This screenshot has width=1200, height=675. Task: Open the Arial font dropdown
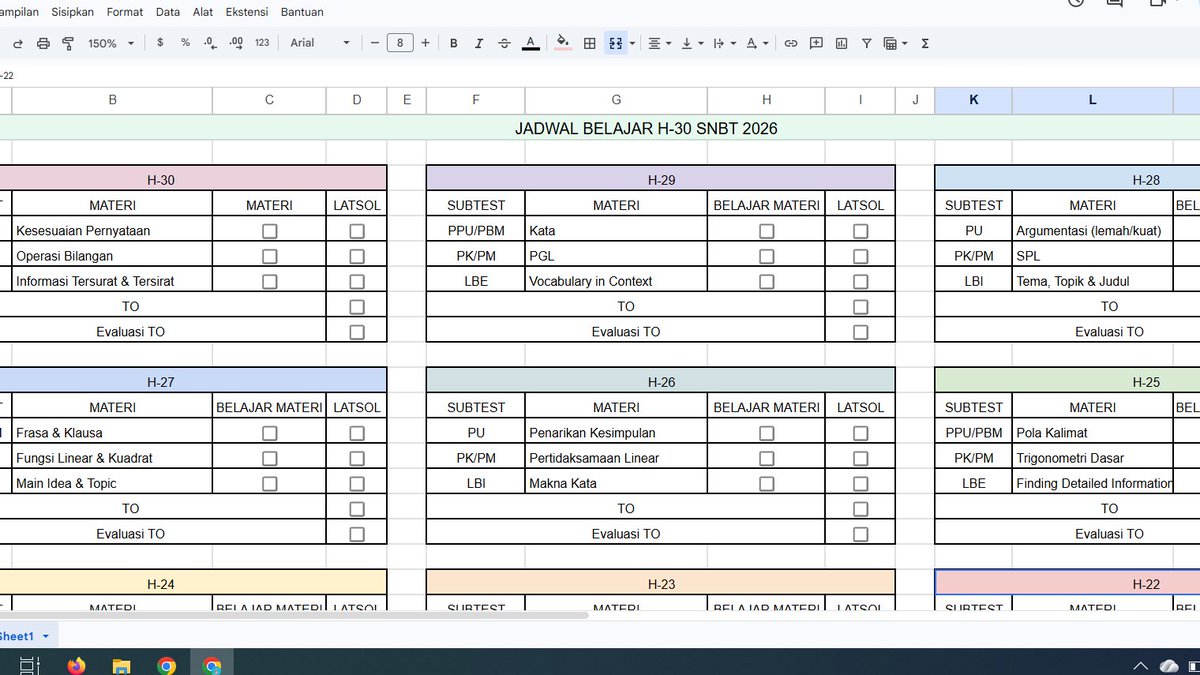tap(320, 43)
